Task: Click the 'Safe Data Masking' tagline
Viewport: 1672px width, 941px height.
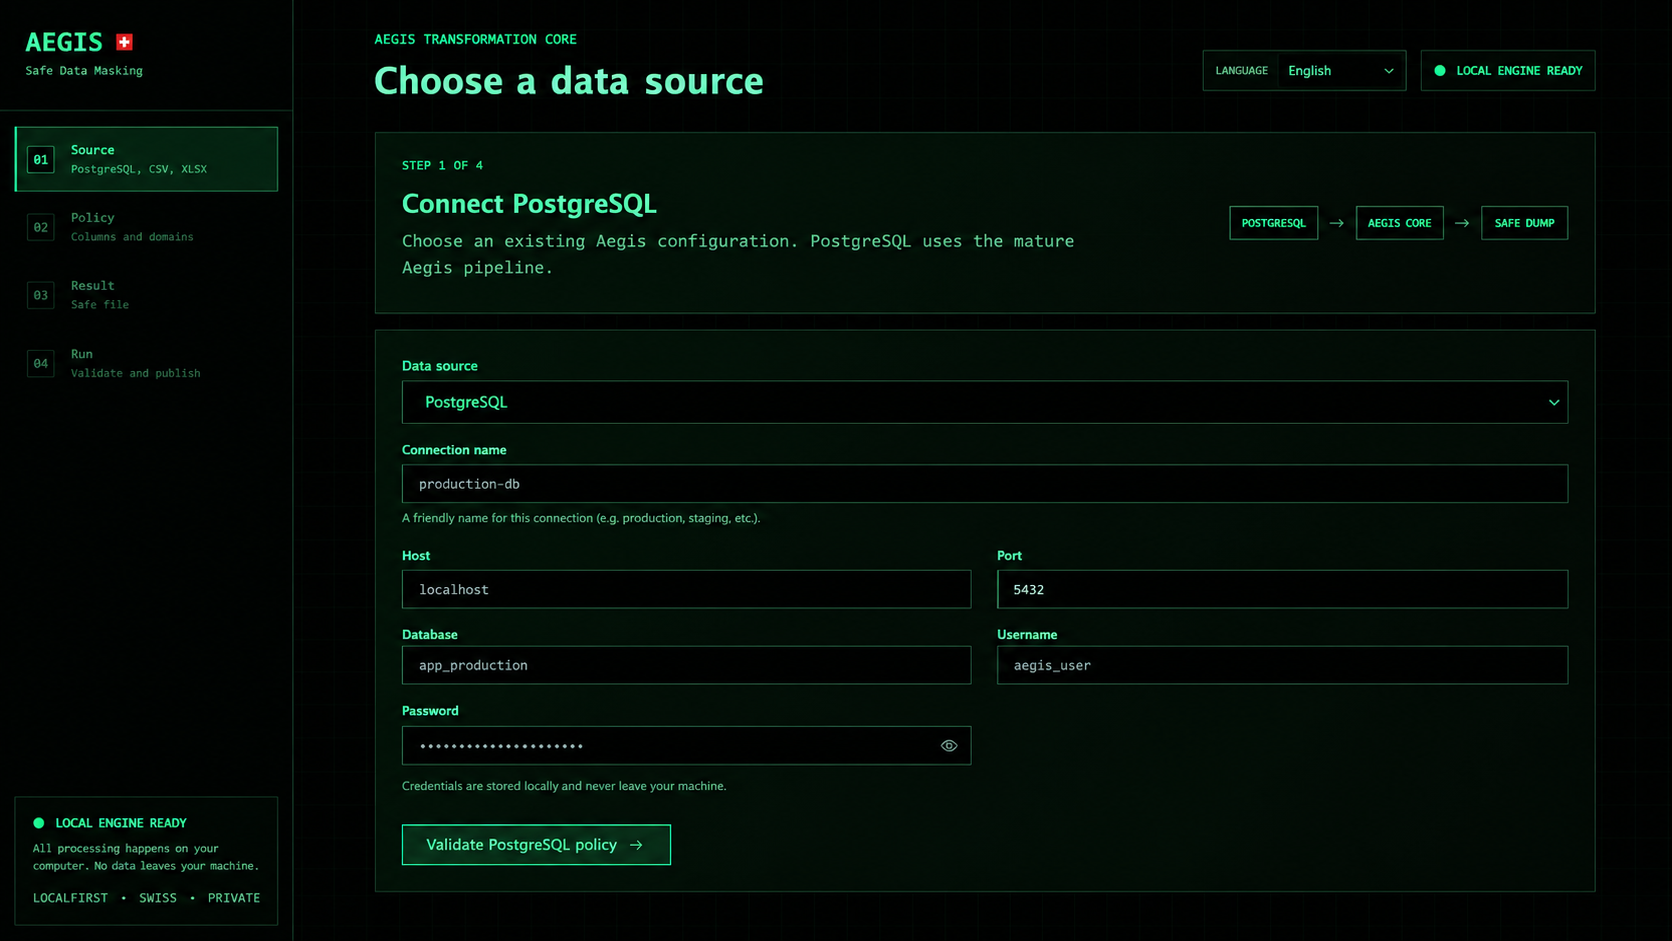Action: pos(84,71)
